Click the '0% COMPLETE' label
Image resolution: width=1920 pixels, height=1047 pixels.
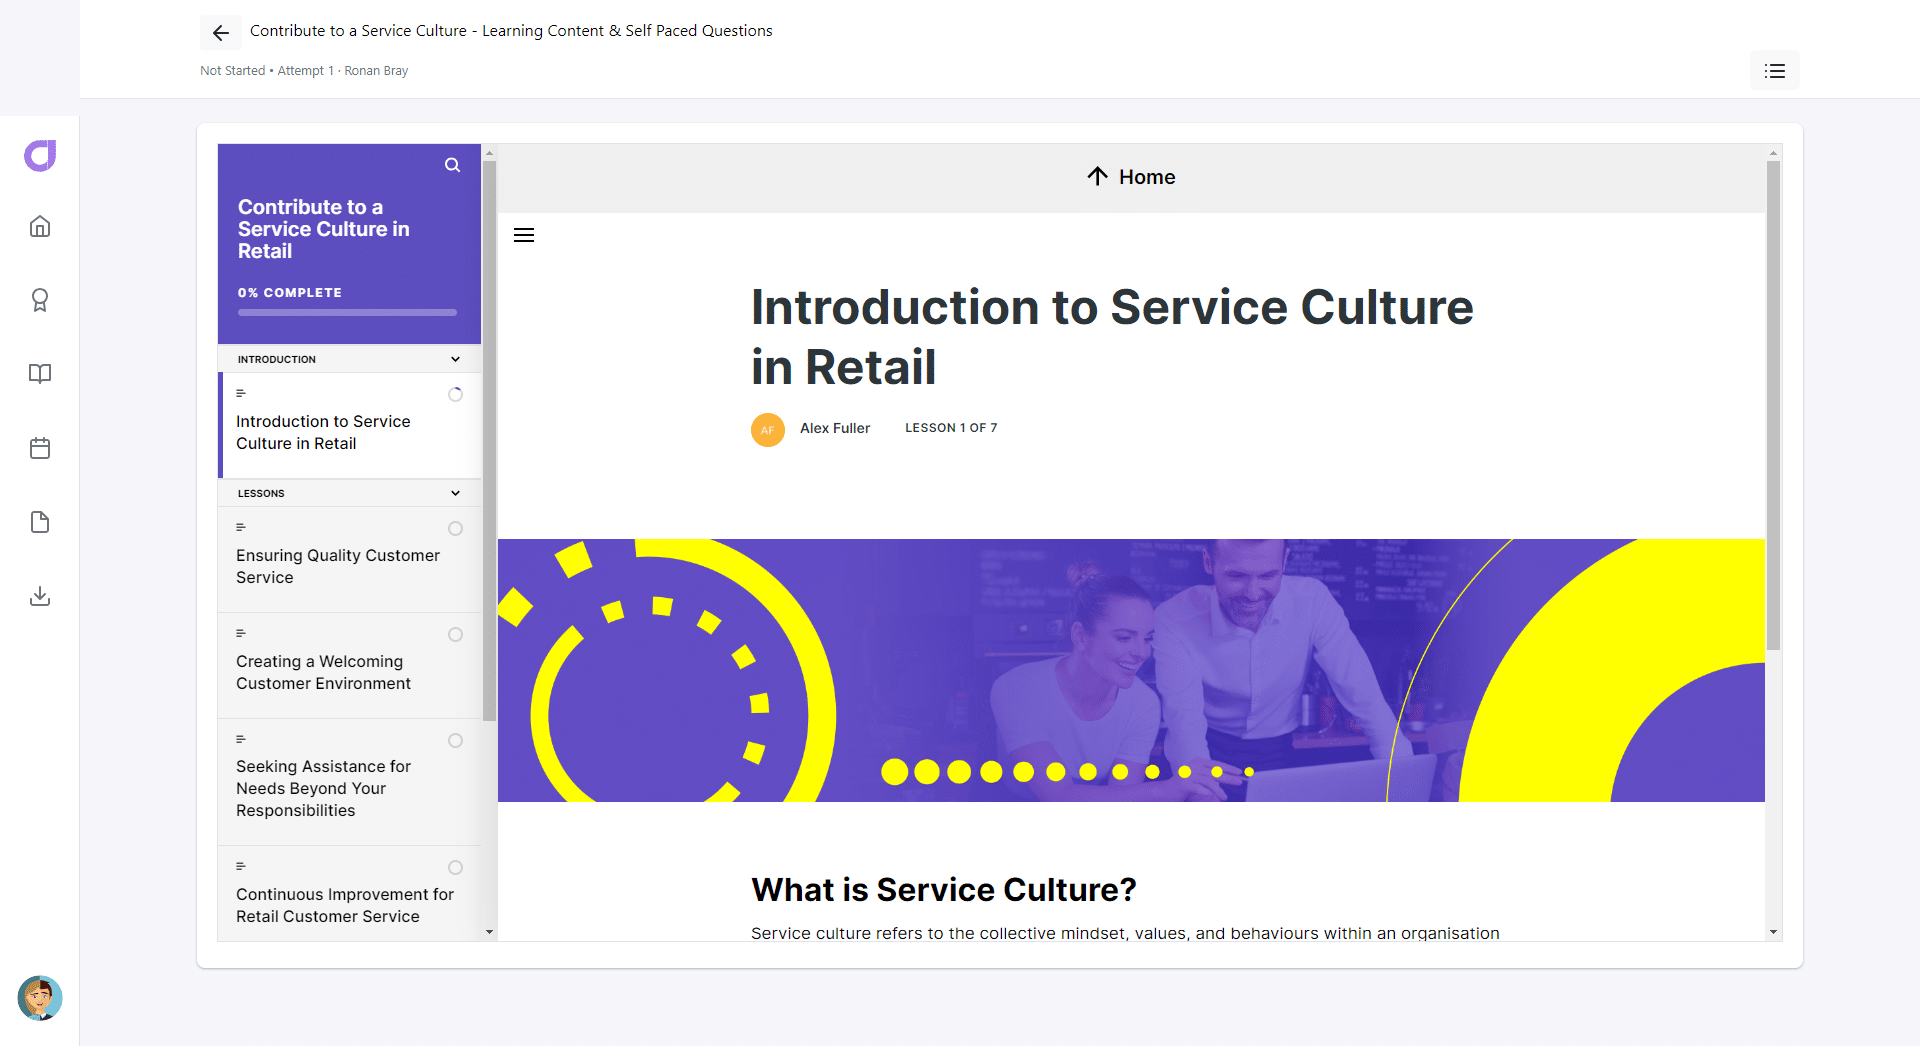click(x=290, y=293)
